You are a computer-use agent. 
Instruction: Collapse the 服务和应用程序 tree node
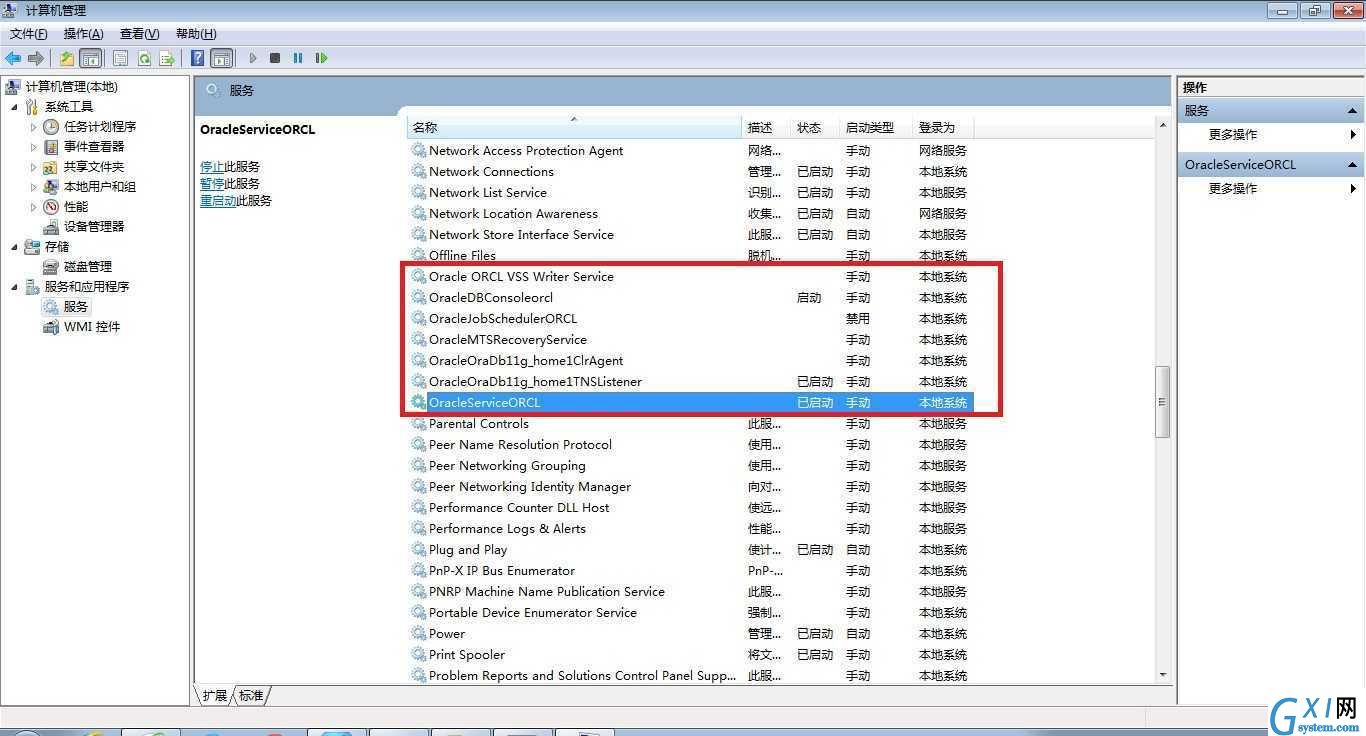coord(14,287)
